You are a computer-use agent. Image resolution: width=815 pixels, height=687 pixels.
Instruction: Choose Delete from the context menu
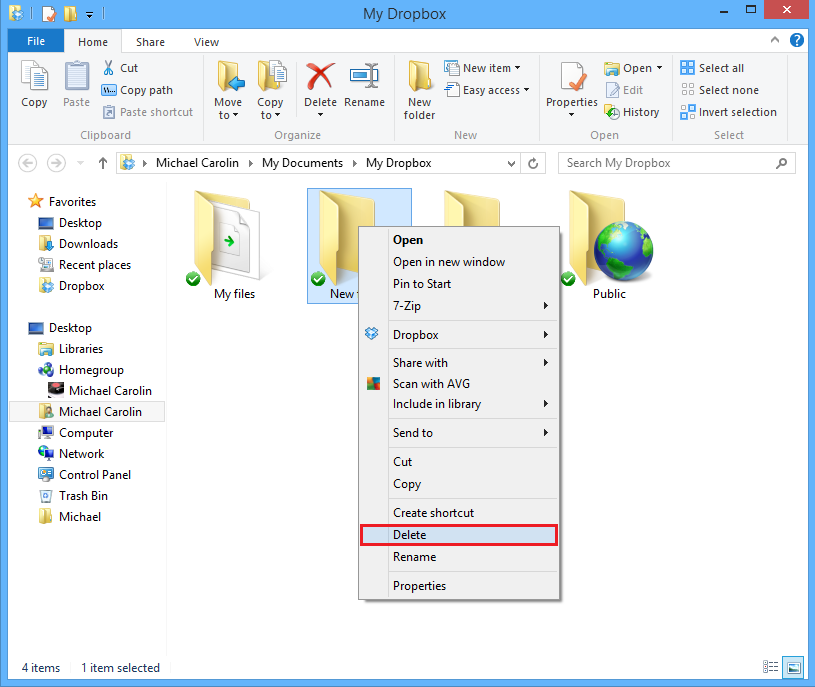tap(412, 534)
